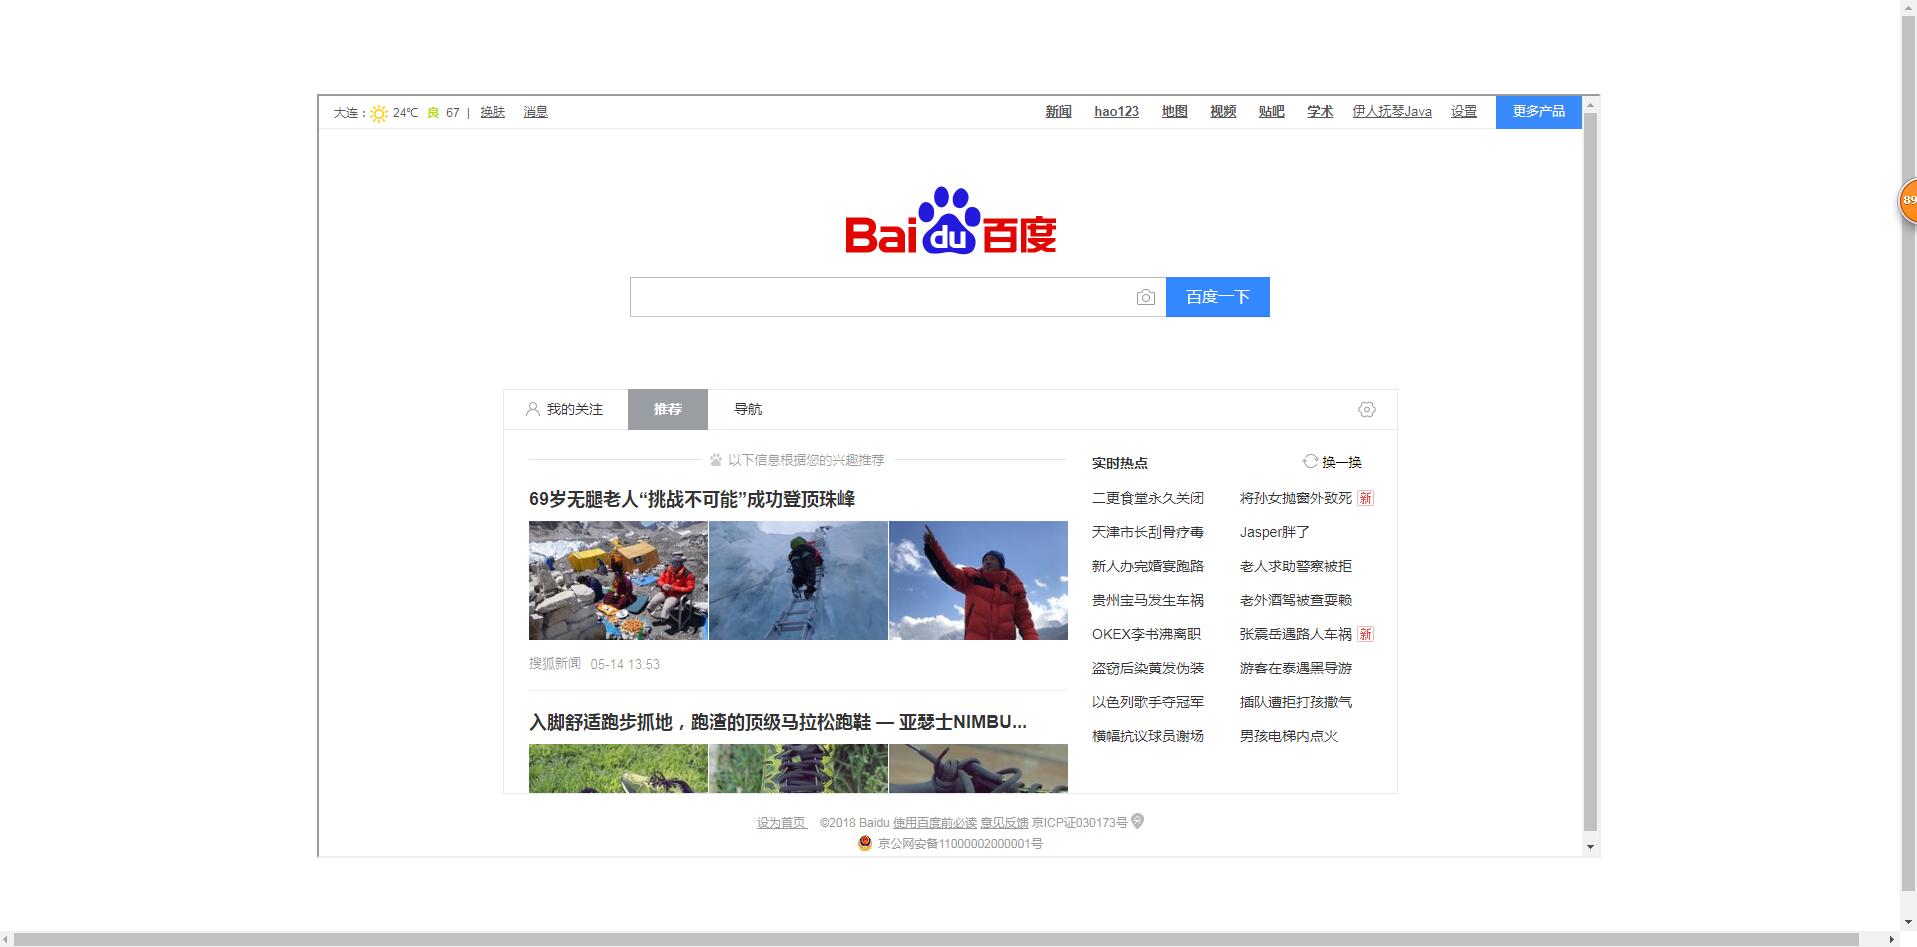
Task: Switch to the 导航 tab
Action: coord(747,409)
